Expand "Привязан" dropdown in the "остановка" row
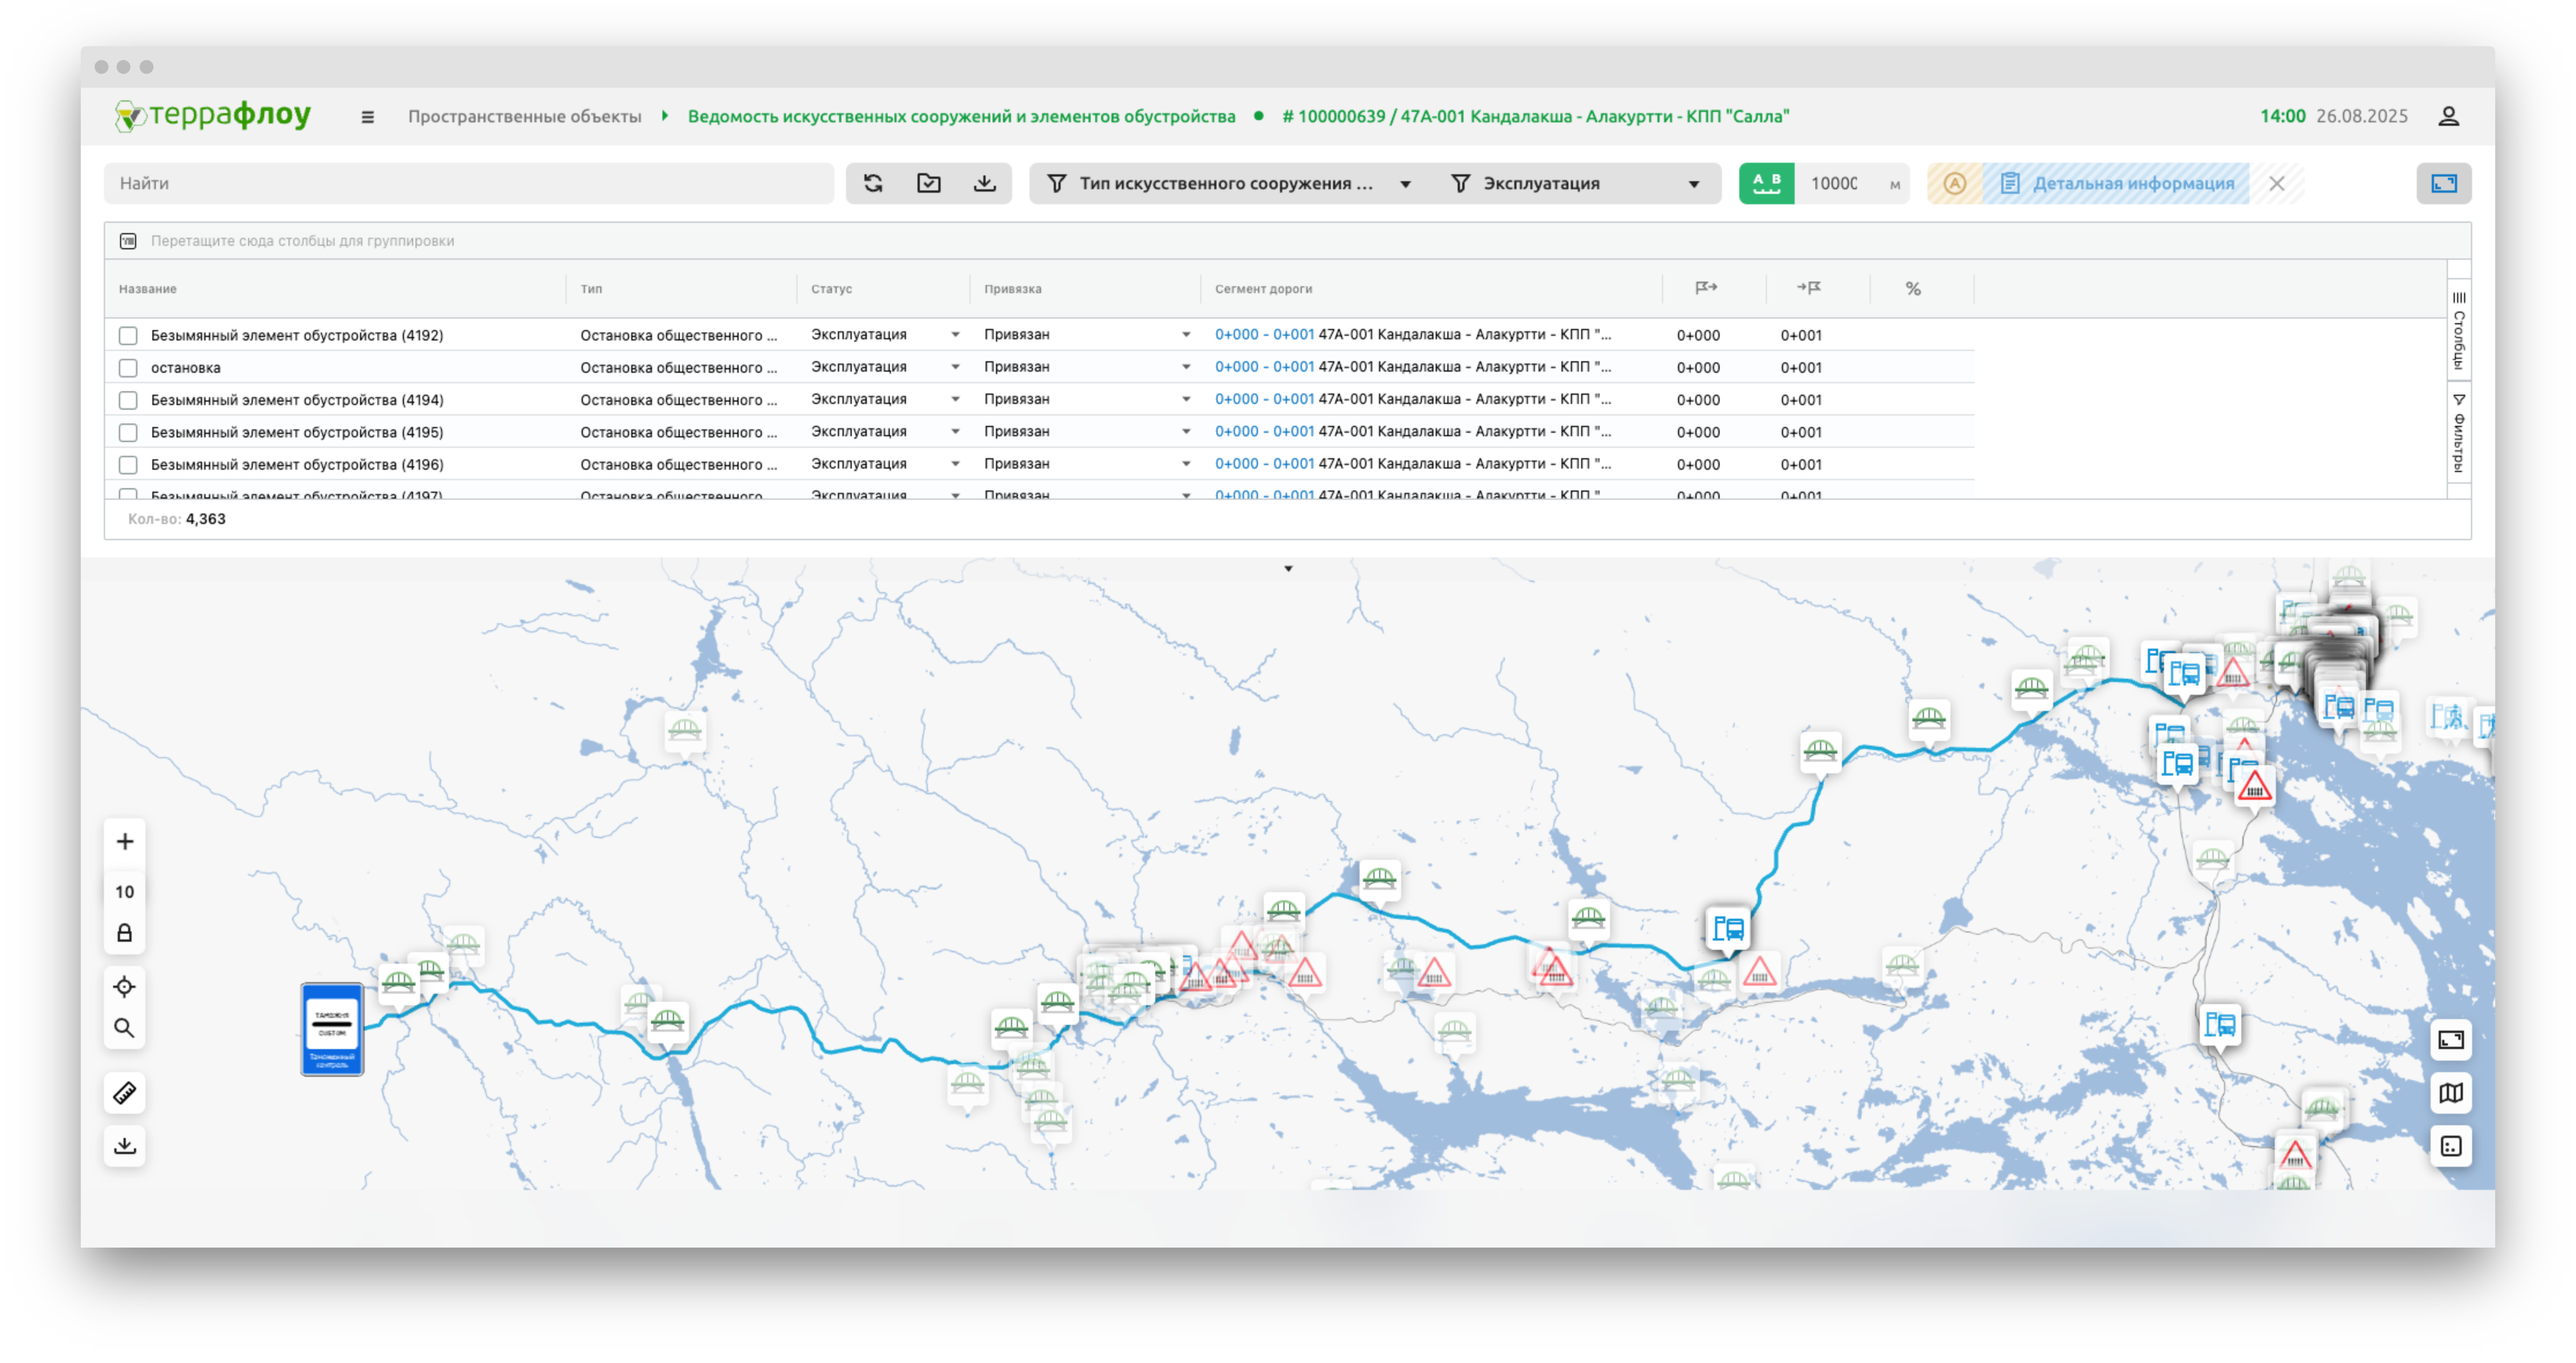 click(x=1186, y=367)
